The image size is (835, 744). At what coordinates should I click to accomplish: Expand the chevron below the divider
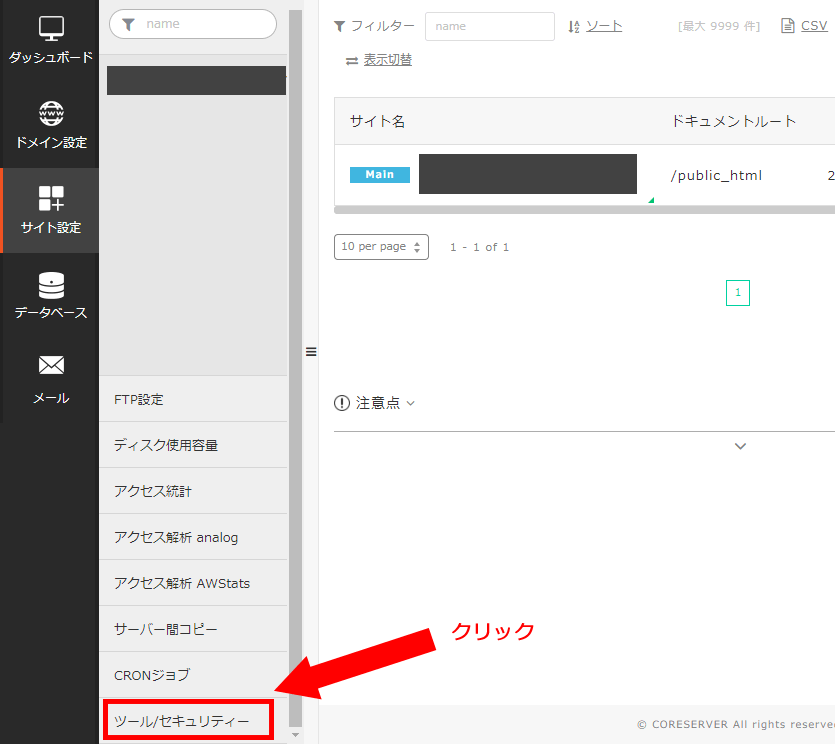coord(740,446)
